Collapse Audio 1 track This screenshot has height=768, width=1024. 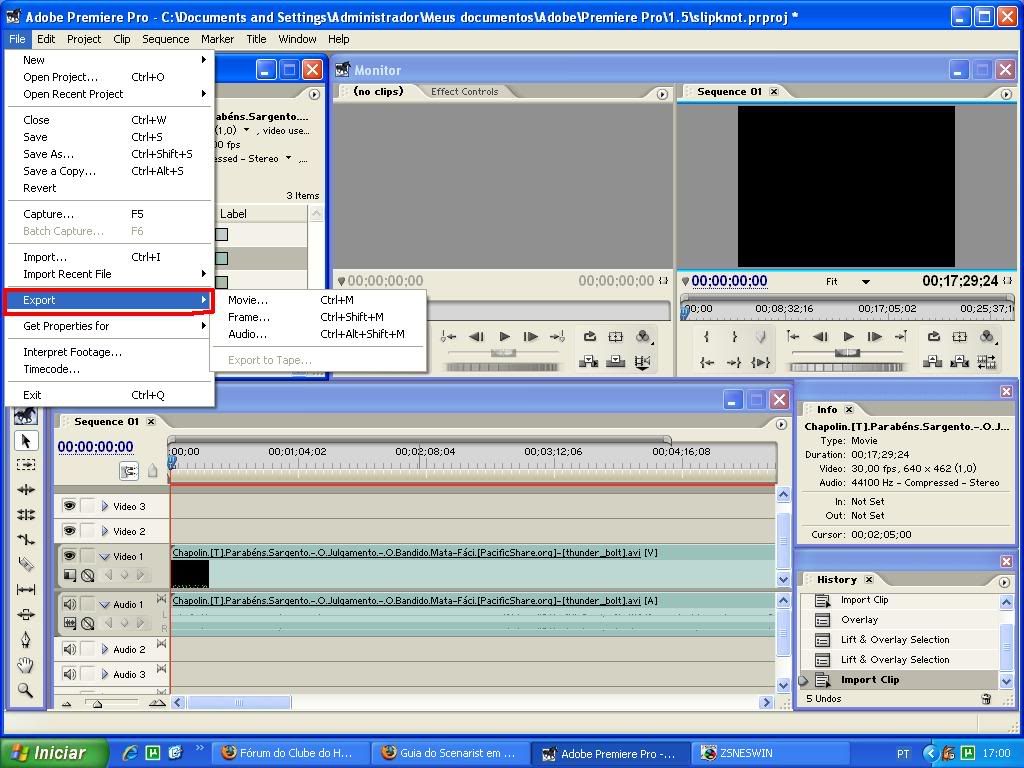tap(104, 605)
